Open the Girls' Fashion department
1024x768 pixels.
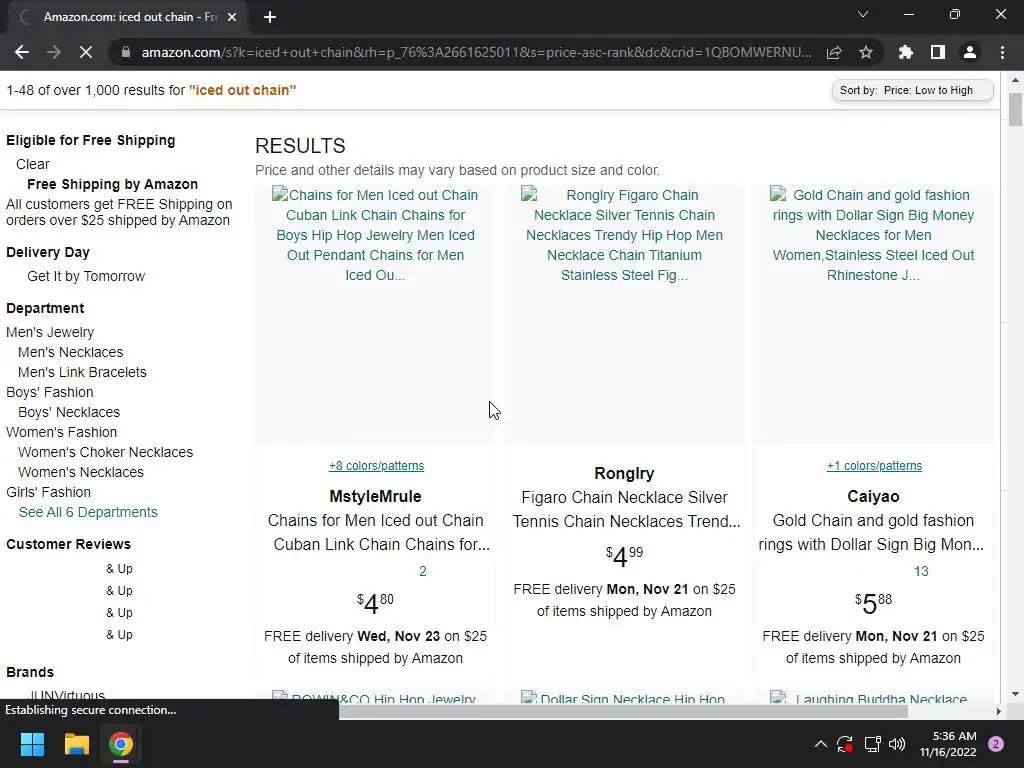click(48, 492)
